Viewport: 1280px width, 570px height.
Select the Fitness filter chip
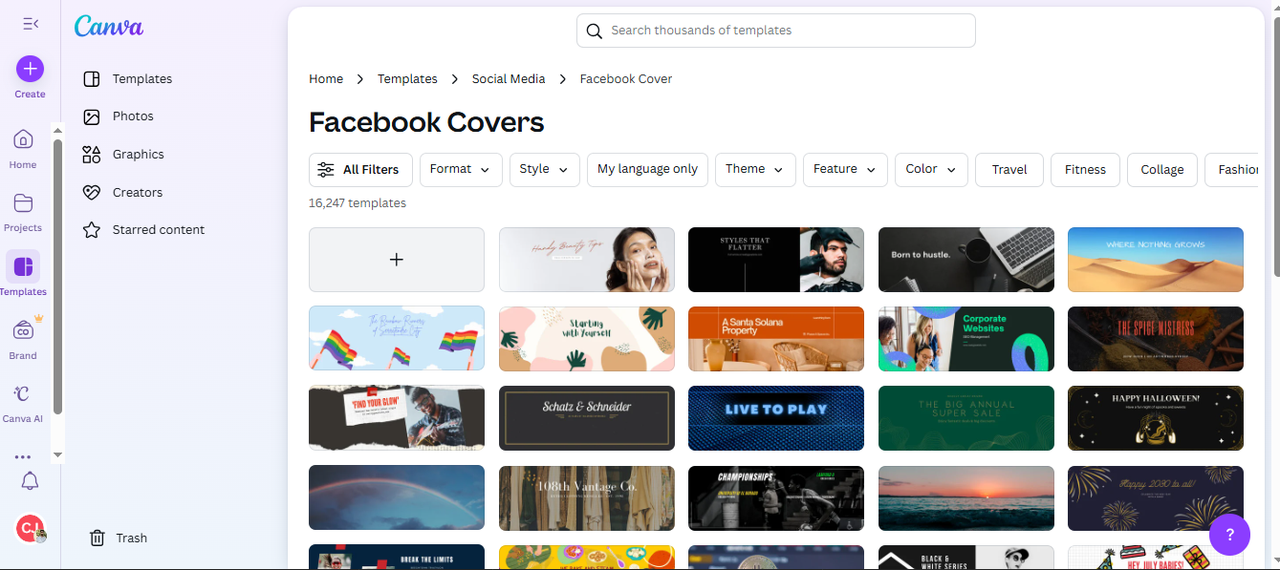1085,170
